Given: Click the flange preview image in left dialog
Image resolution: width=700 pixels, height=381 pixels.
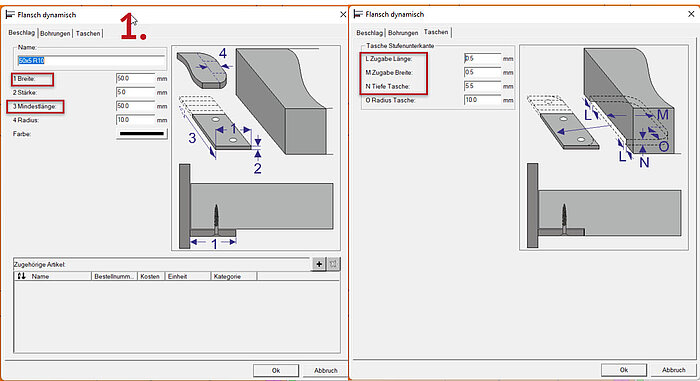Looking at the screenshot, I should coord(256,147).
